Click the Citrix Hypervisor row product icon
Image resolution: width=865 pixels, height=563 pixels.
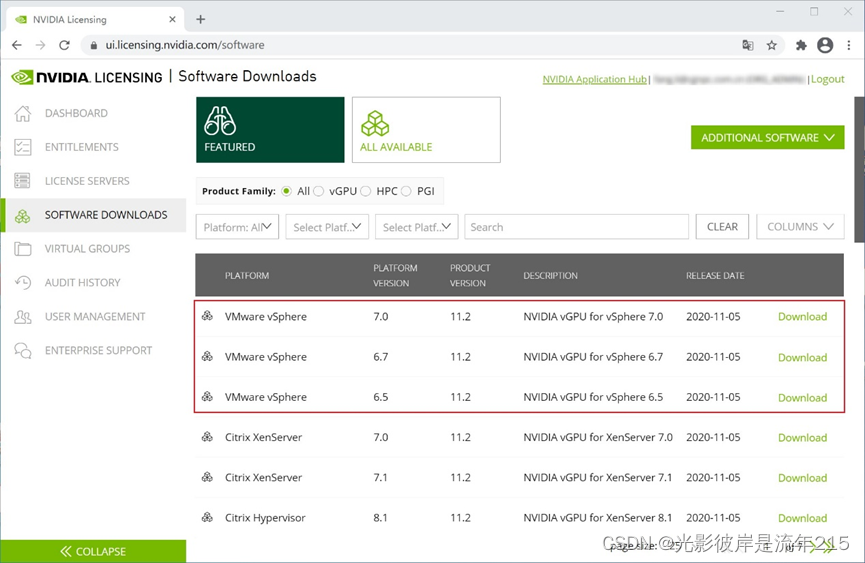click(x=207, y=517)
